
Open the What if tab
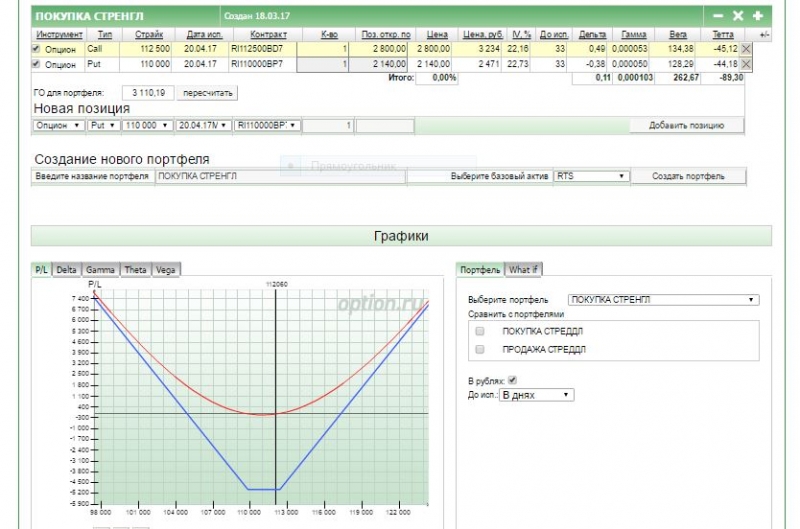pos(523,269)
